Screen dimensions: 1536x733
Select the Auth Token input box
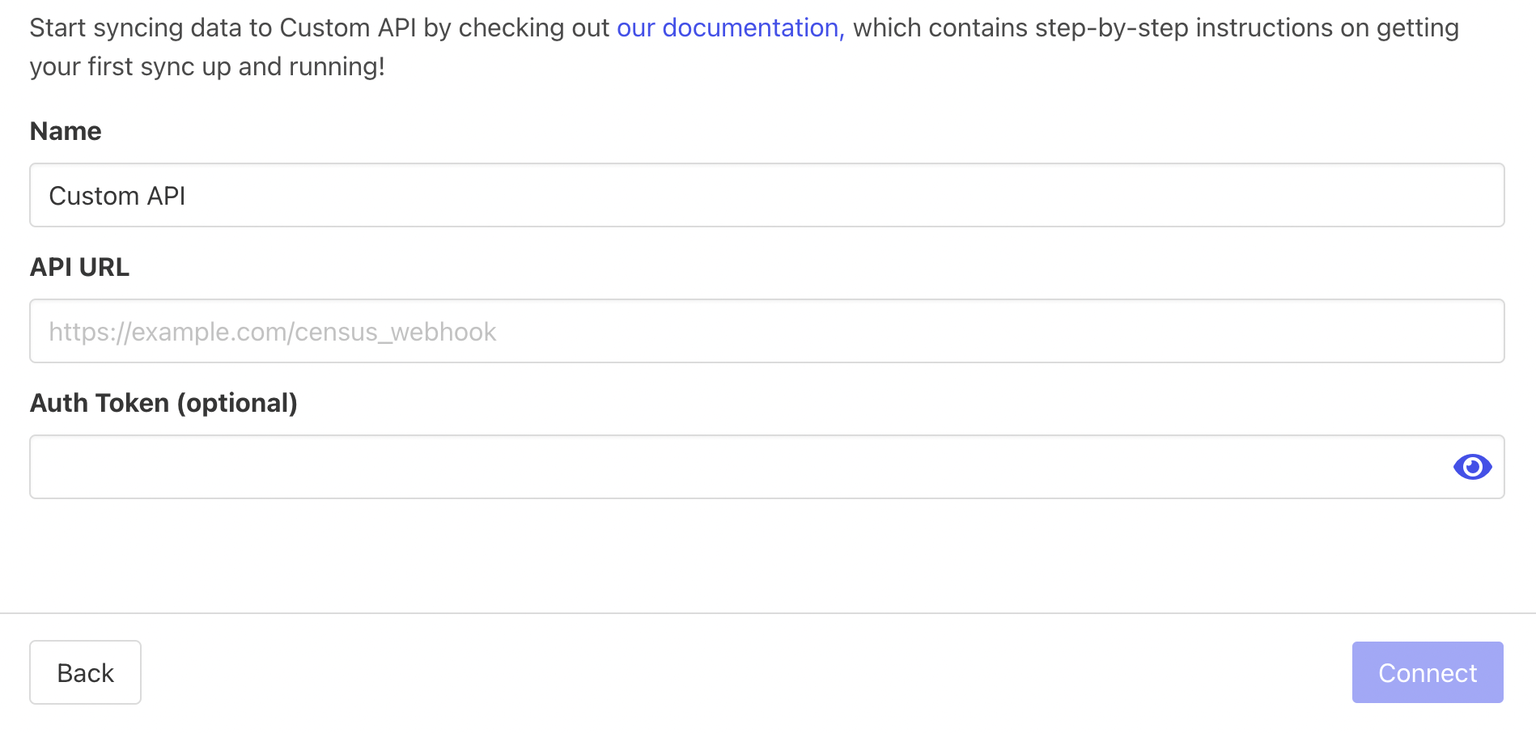tap(740, 467)
